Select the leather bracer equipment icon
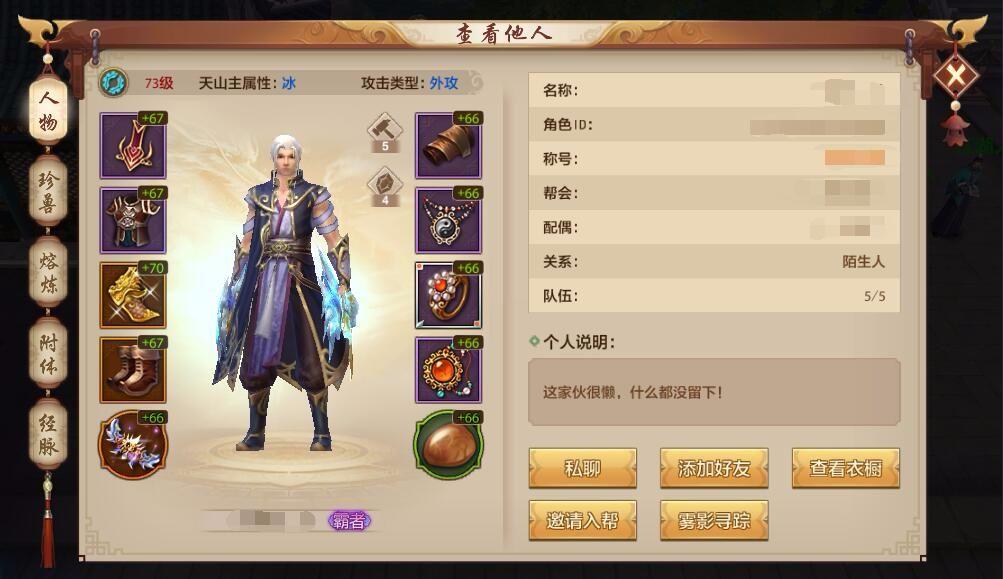1003x579 pixels. [448, 145]
